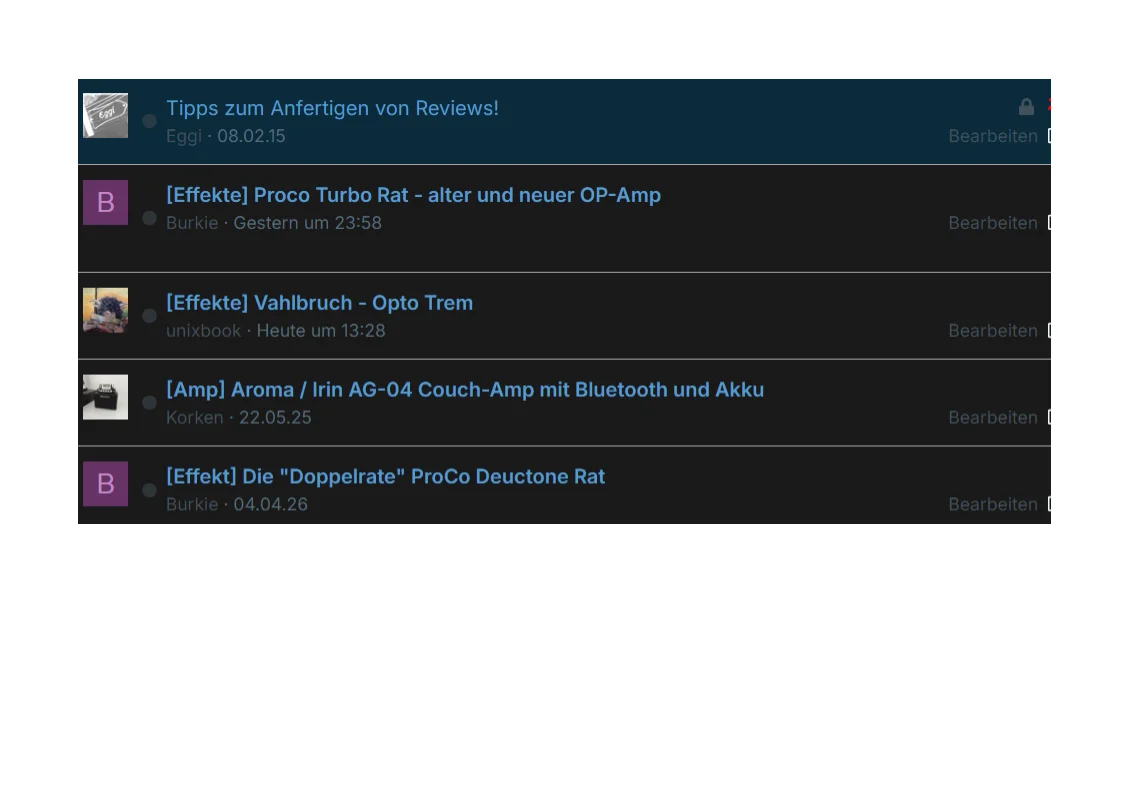Open Burkie's avatar beside the Turbo Rat thread
The height and width of the screenshot is (793, 1122).
[105, 202]
